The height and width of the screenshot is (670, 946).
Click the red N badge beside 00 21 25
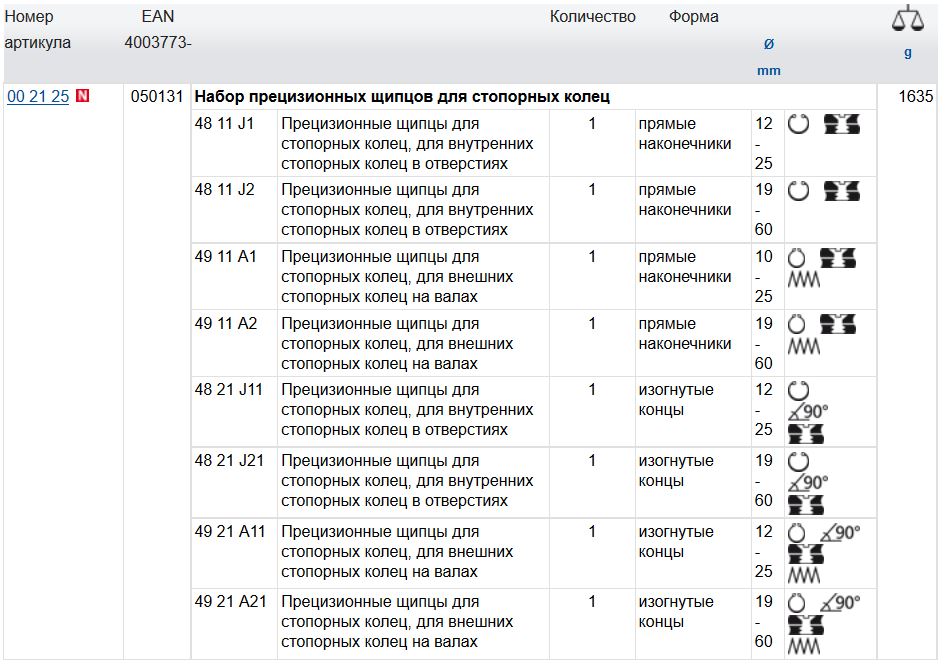point(82,97)
